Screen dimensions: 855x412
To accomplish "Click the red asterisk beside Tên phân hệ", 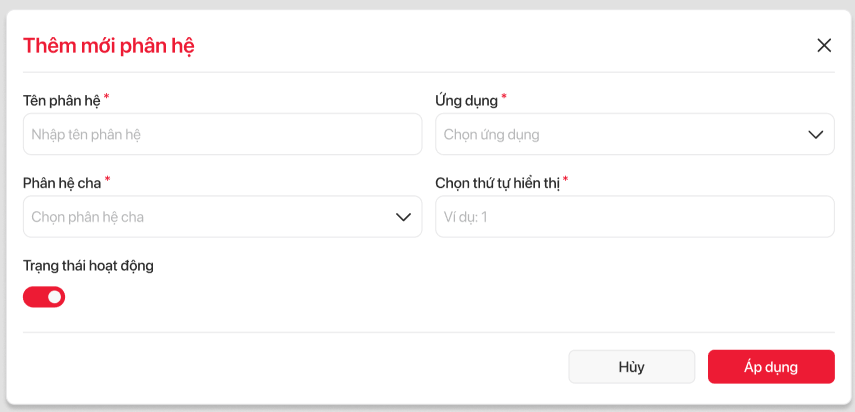I will coord(107,97).
